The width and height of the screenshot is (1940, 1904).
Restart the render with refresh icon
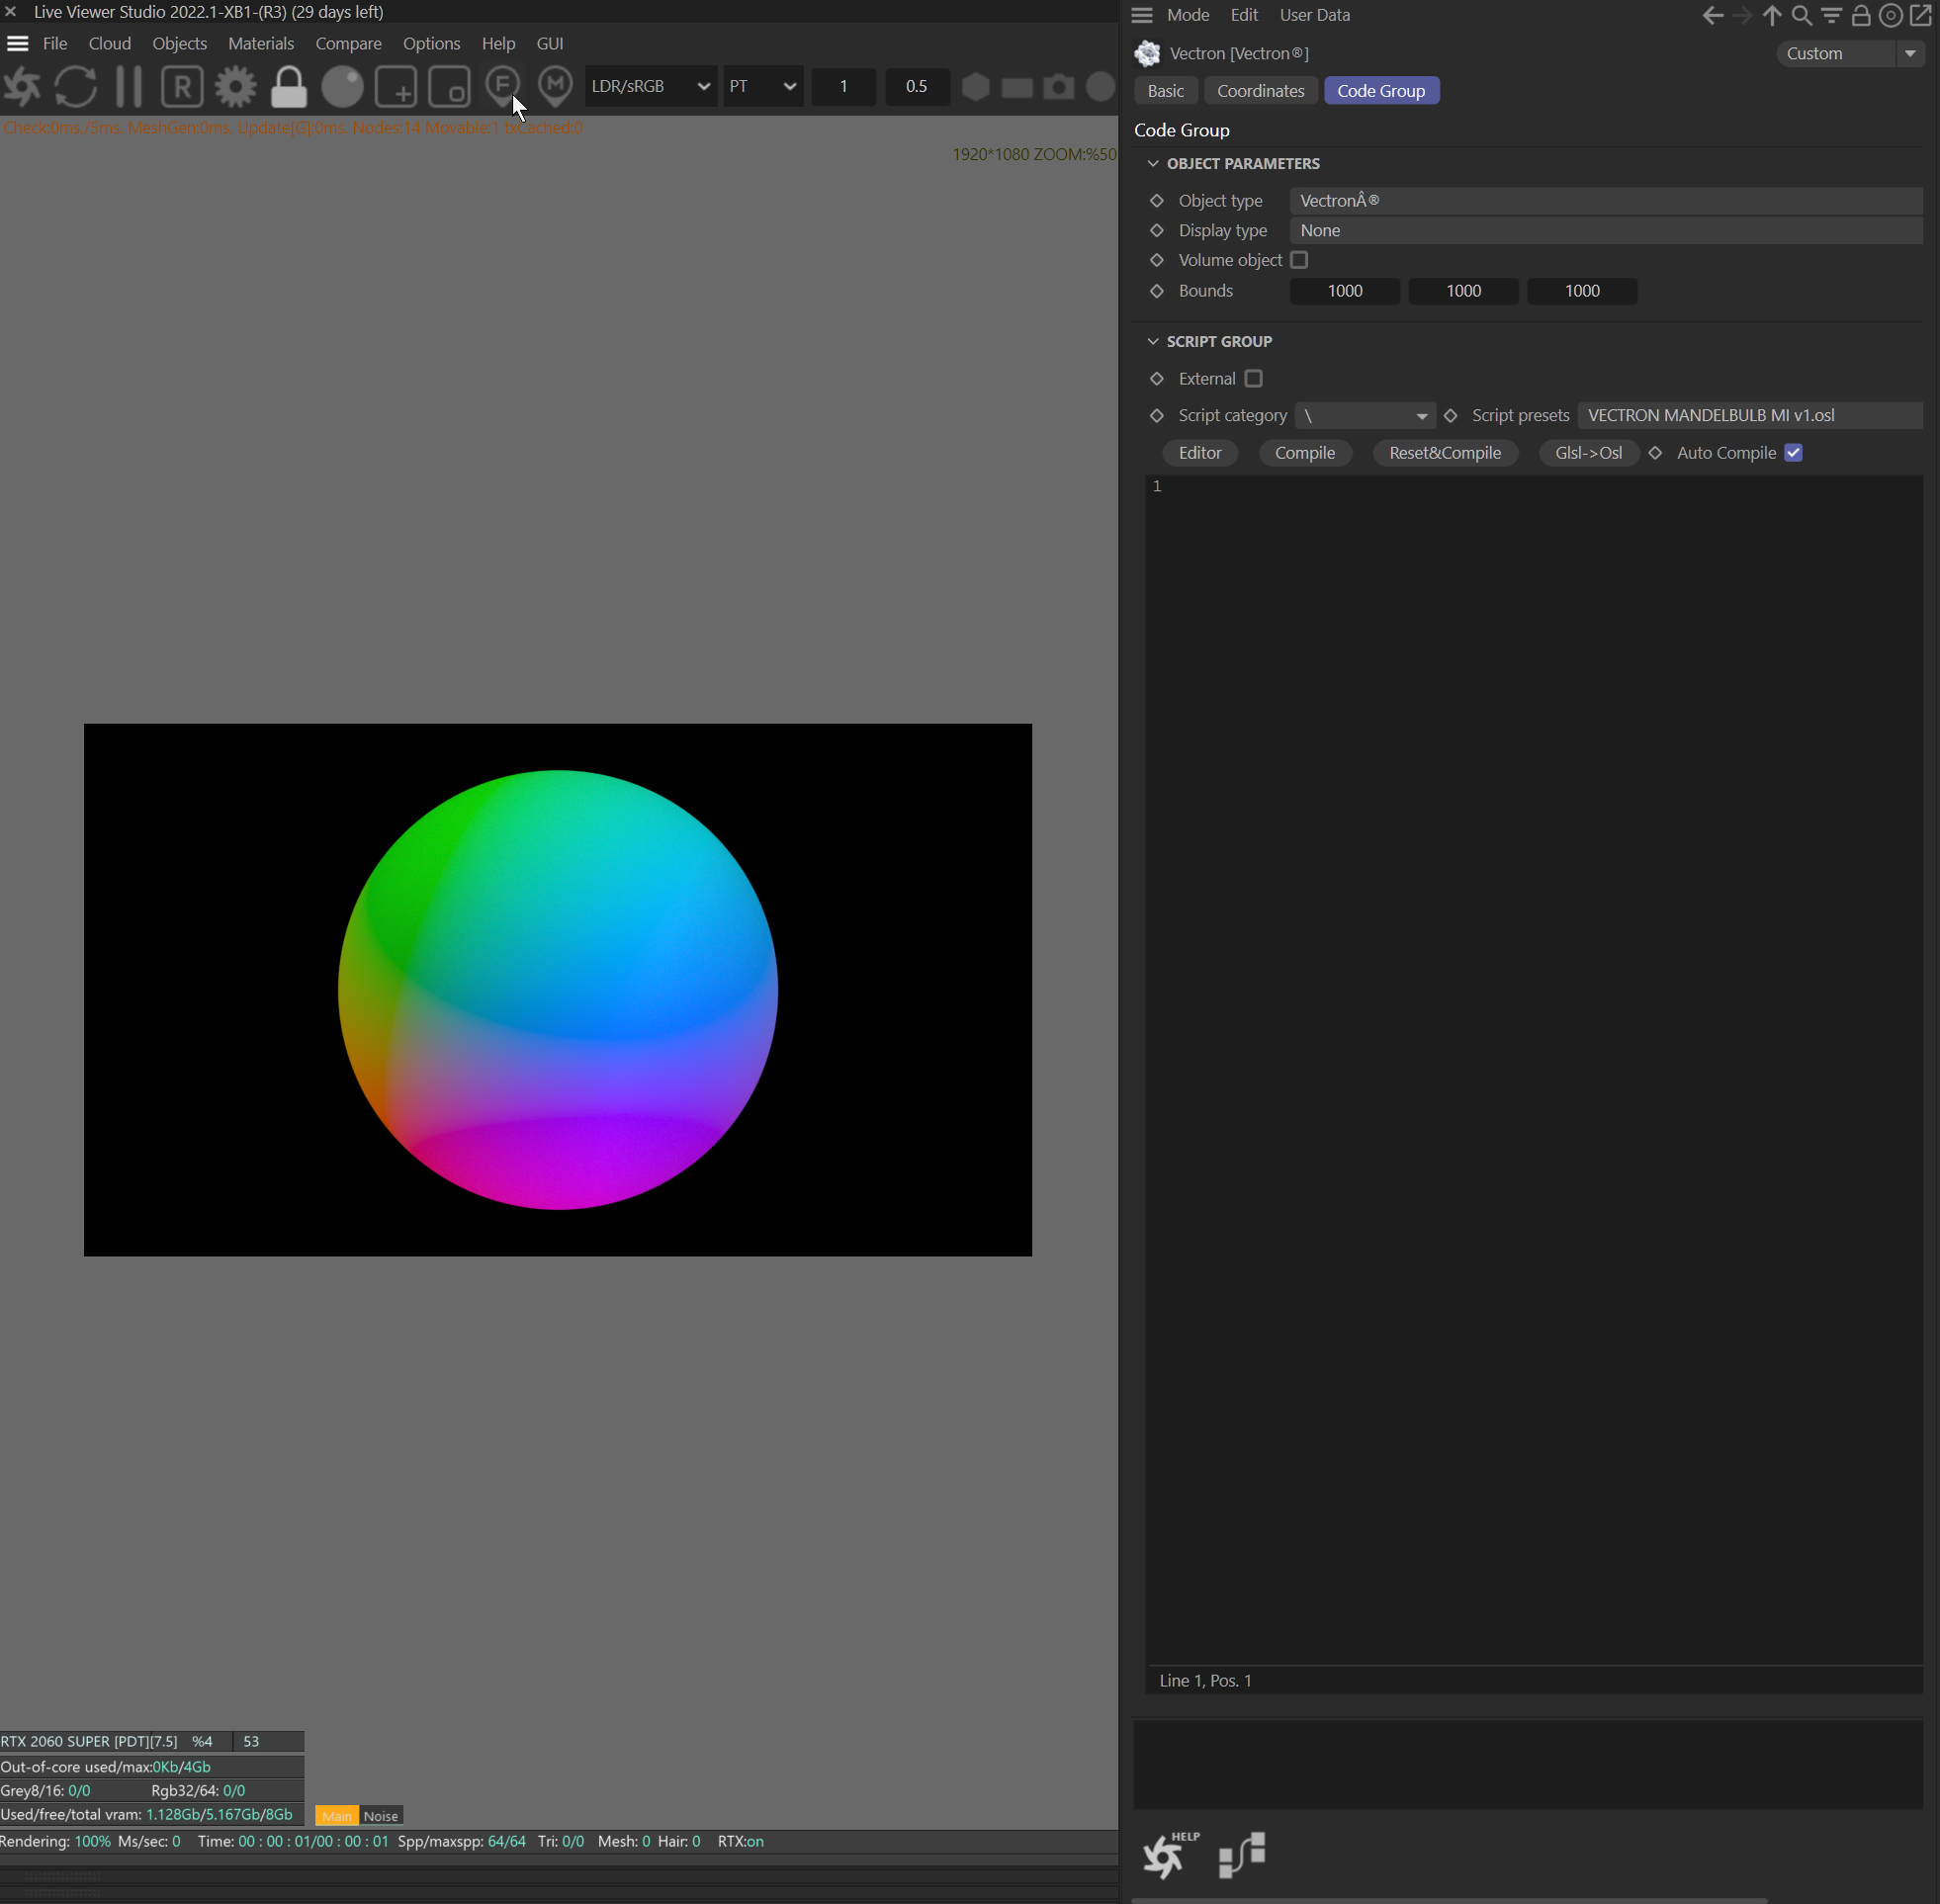coord(76,87)
